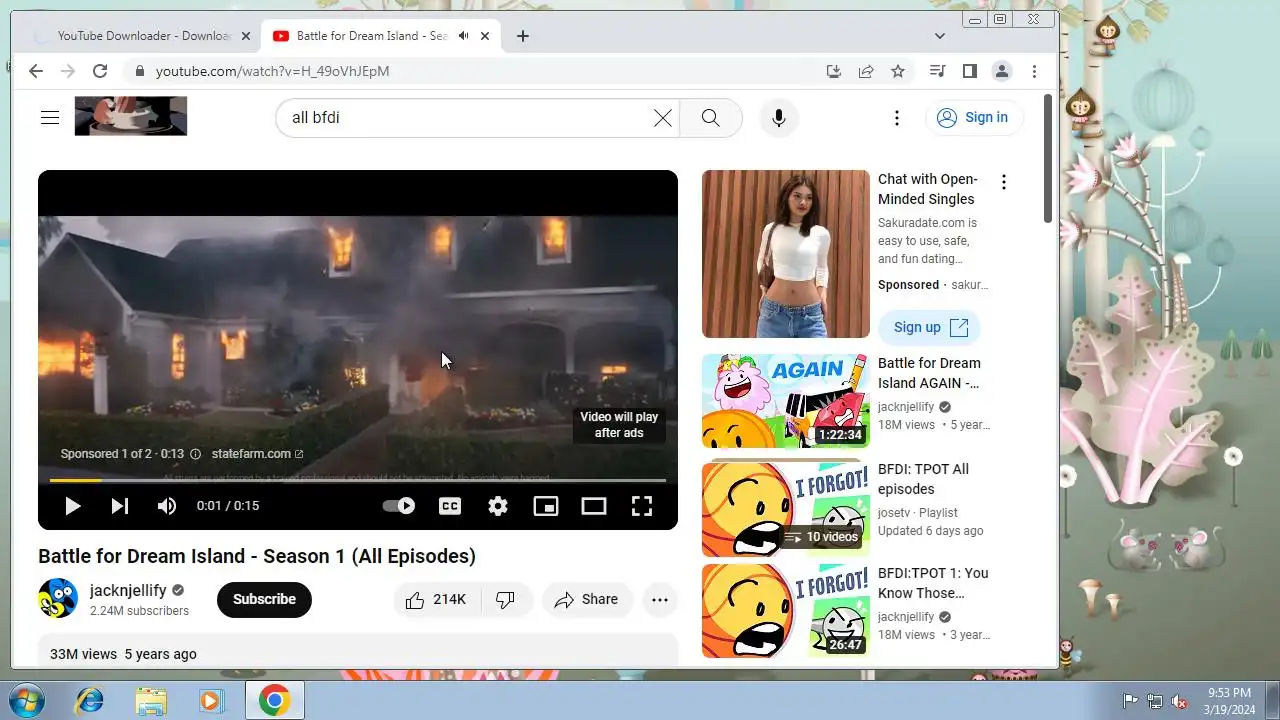Expand the video description box
The image size is (1280, 720).
click(x=358, y=650)
